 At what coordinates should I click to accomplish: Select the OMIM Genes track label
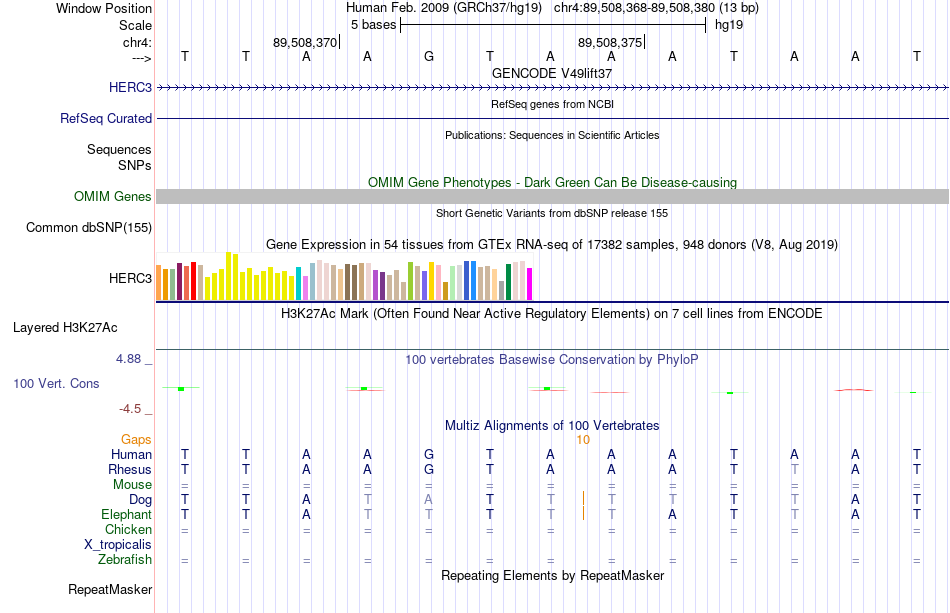click(113, 196)
